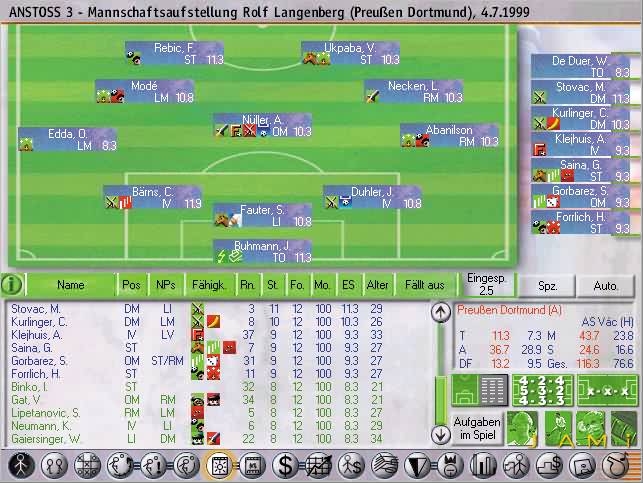The image size is (643, 483).
Task: Click the Spz. button
Action: 547,286
